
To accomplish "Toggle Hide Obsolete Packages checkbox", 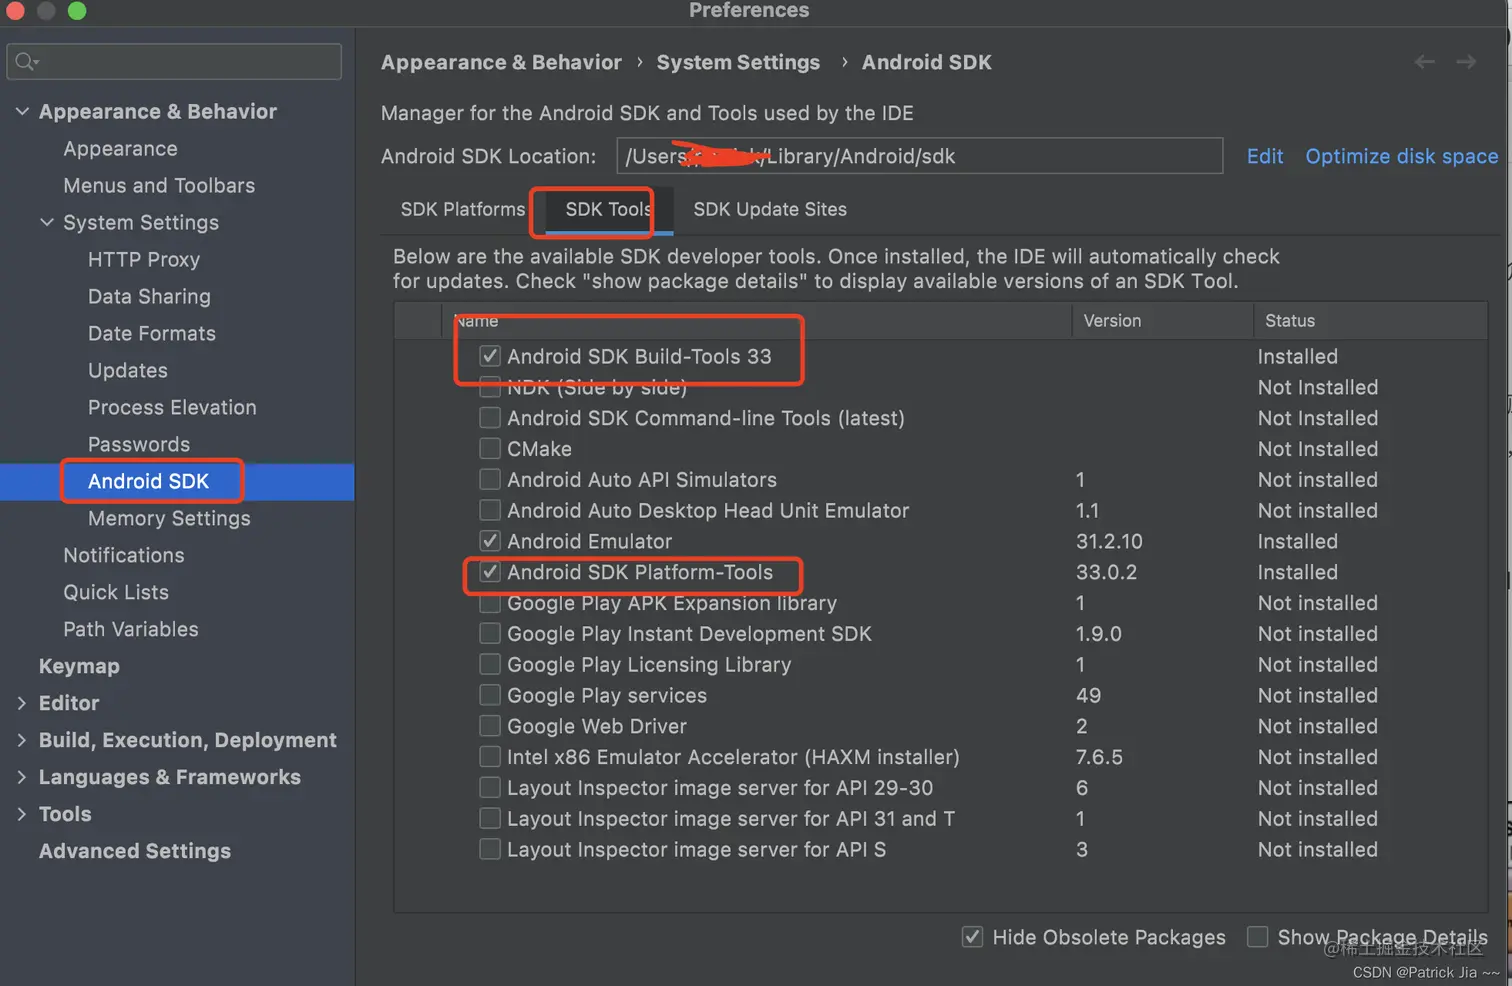I will [x=972, y=937].
